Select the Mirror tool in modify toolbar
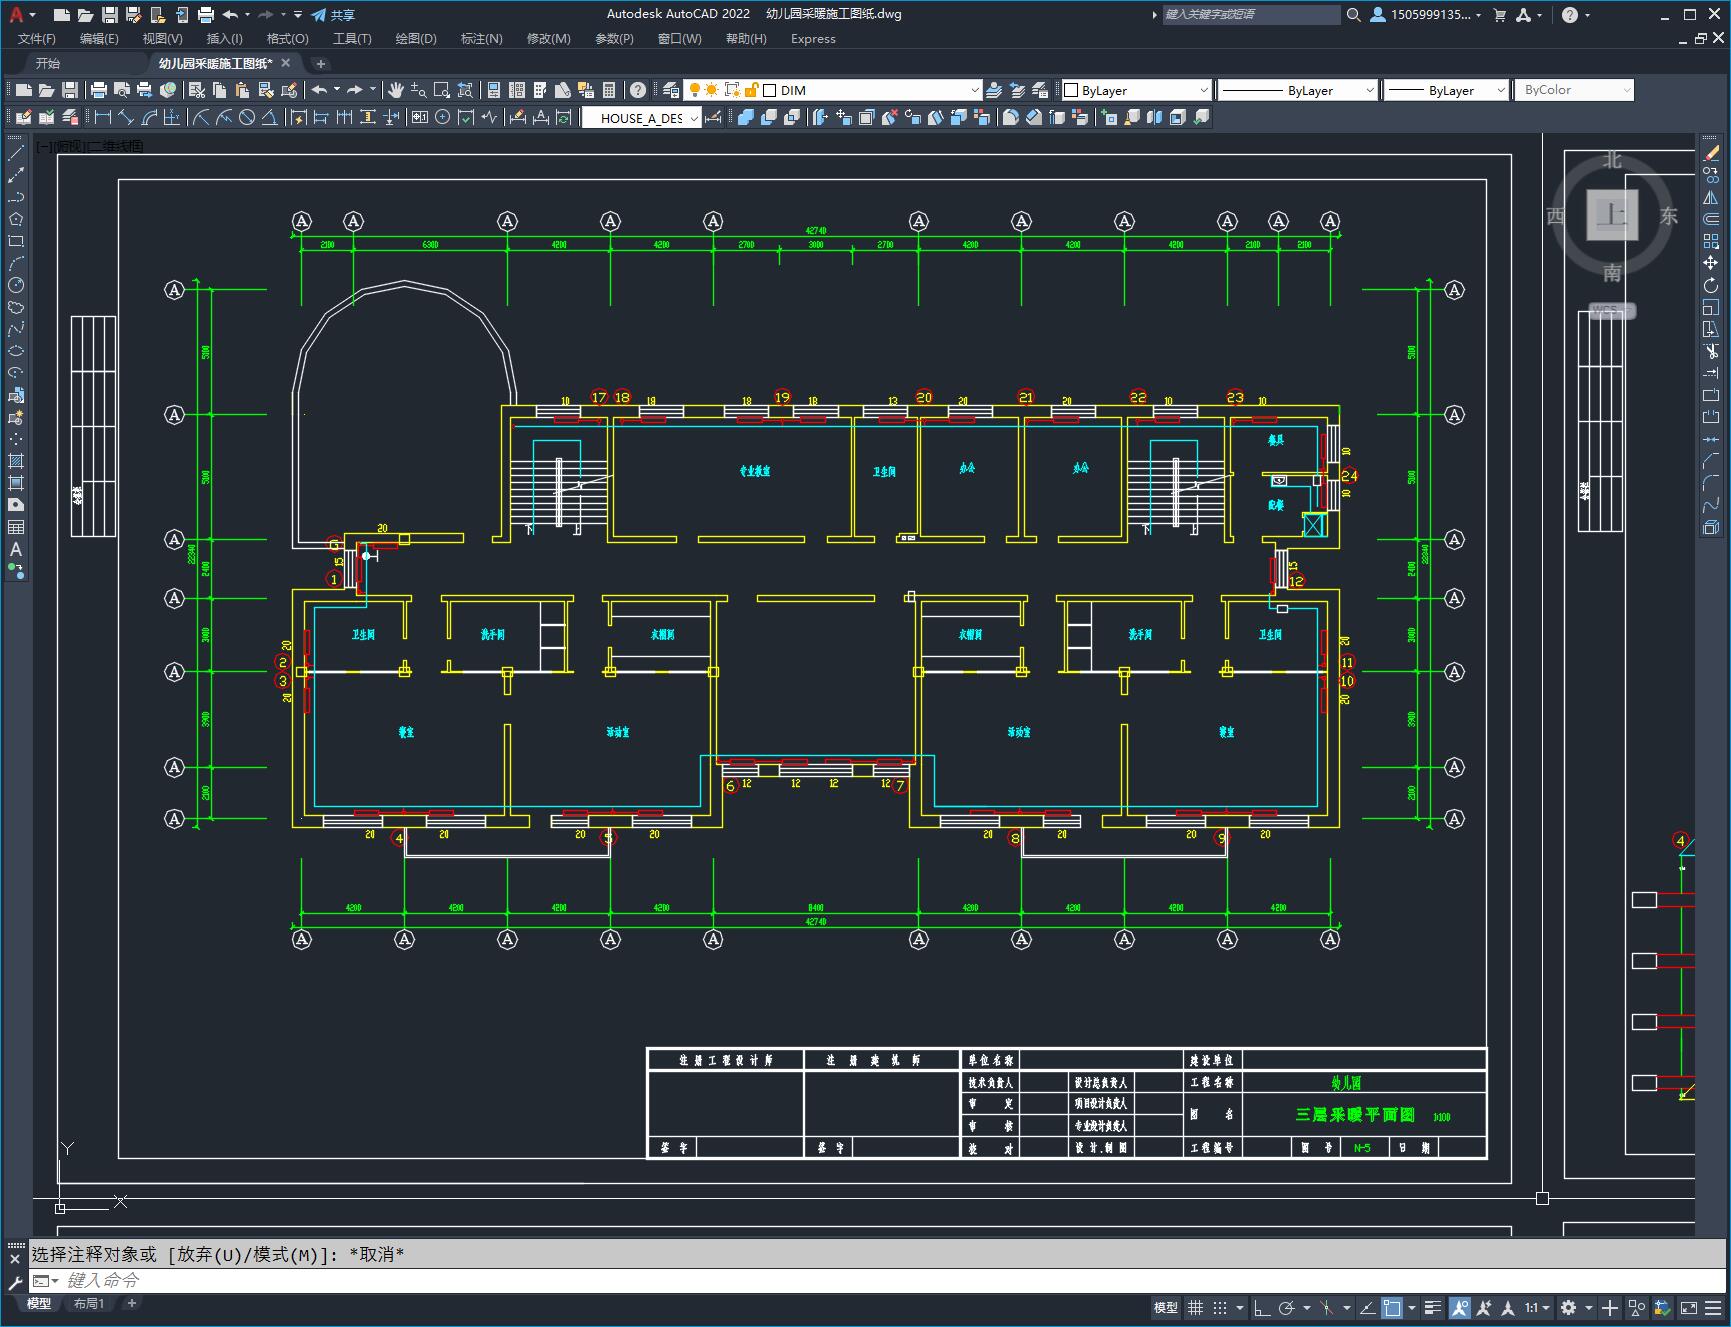Image resolution: width=1731 pixels, height=1327 pixels. pos(1711,197)
